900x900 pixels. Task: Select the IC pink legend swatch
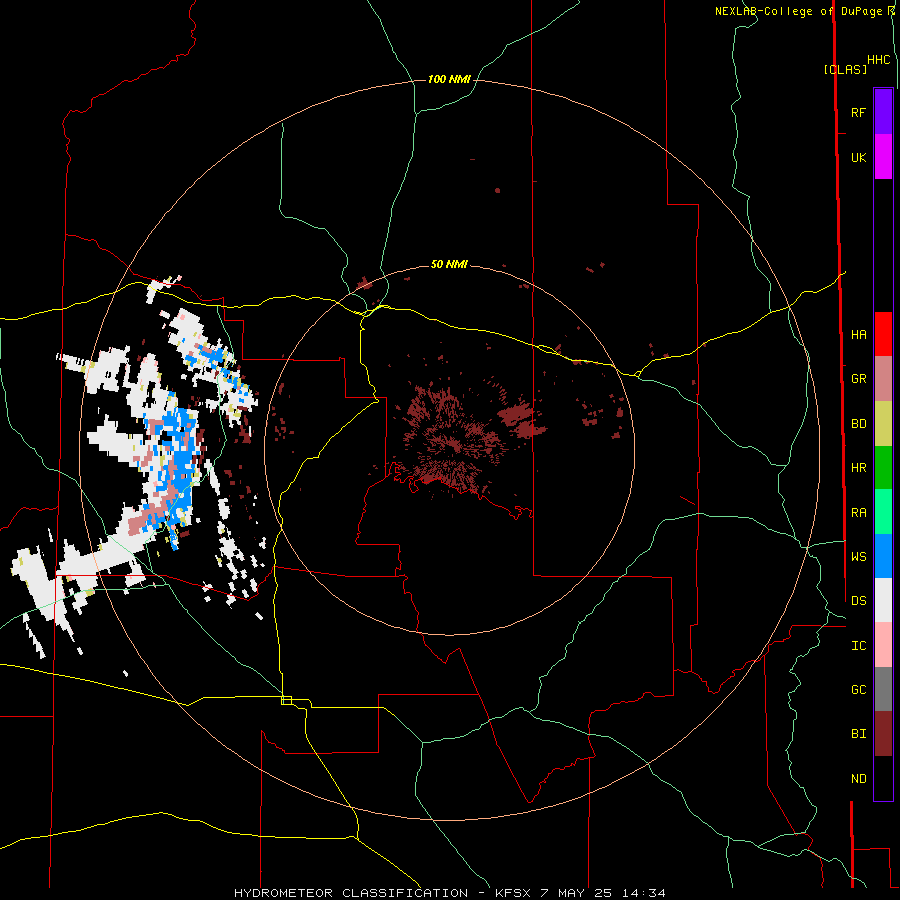click(x=883, y=645)
